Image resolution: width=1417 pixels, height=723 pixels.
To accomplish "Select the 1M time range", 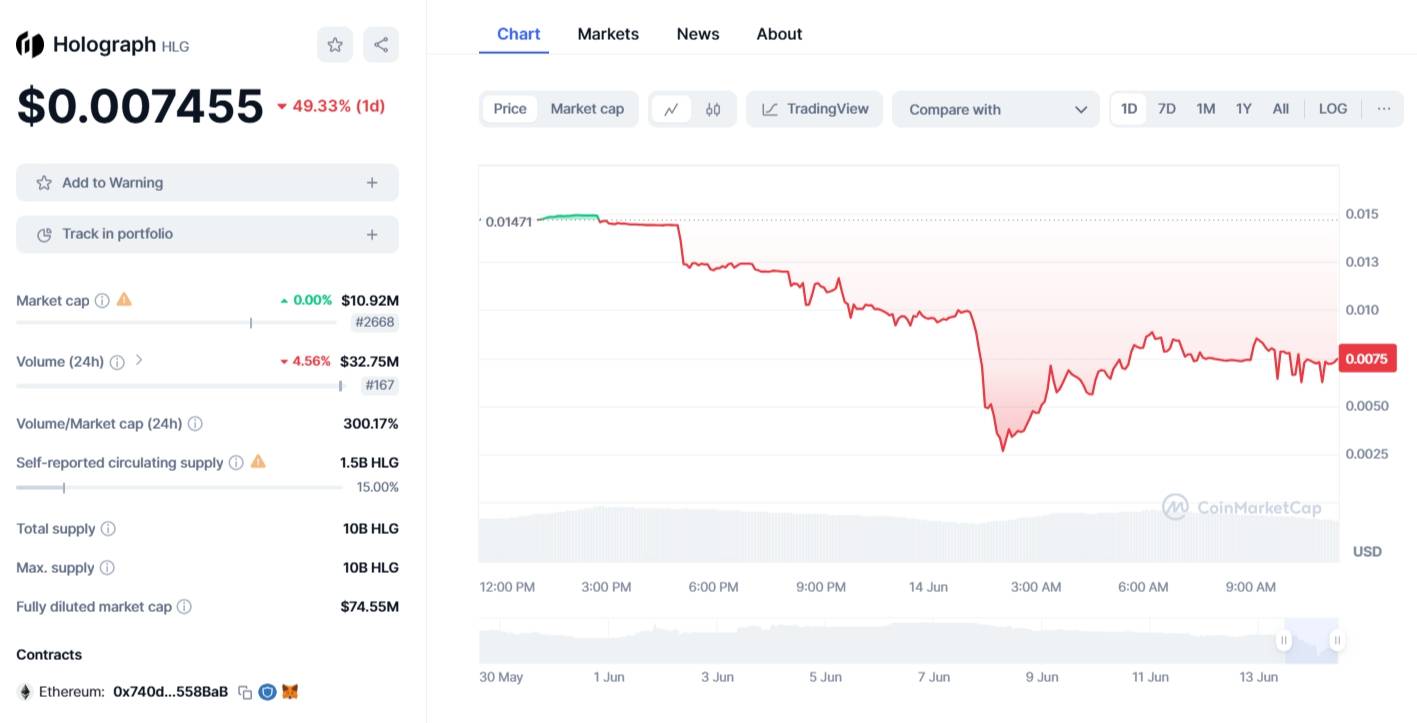I will [1206, 109].
